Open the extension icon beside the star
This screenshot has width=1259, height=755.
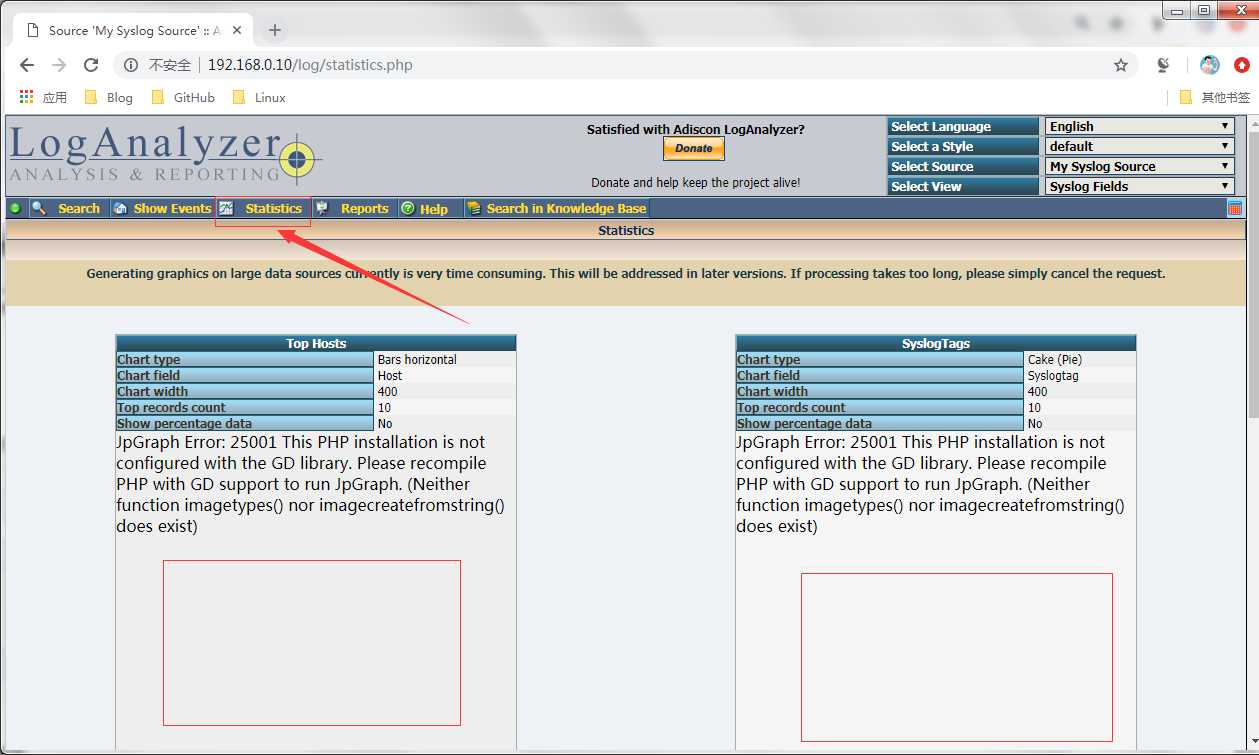click(x=1163, y=65)
